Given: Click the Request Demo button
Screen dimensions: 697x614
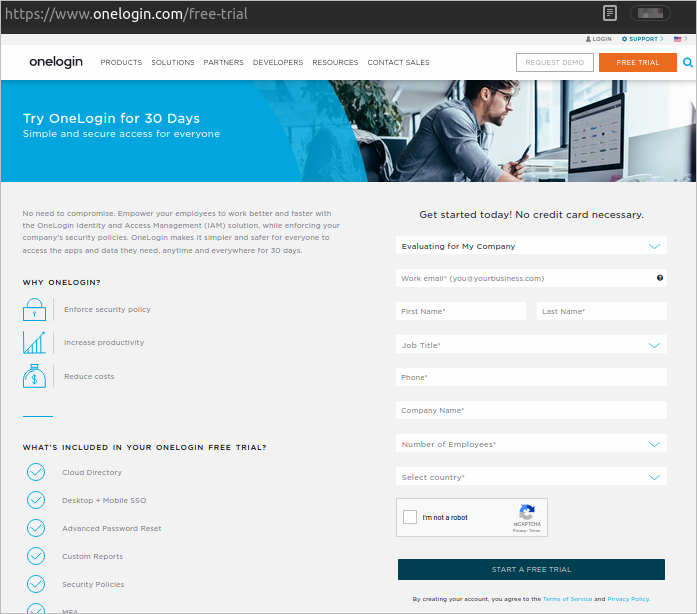Looking at the screenshot, I should click(x=555, y=62).
